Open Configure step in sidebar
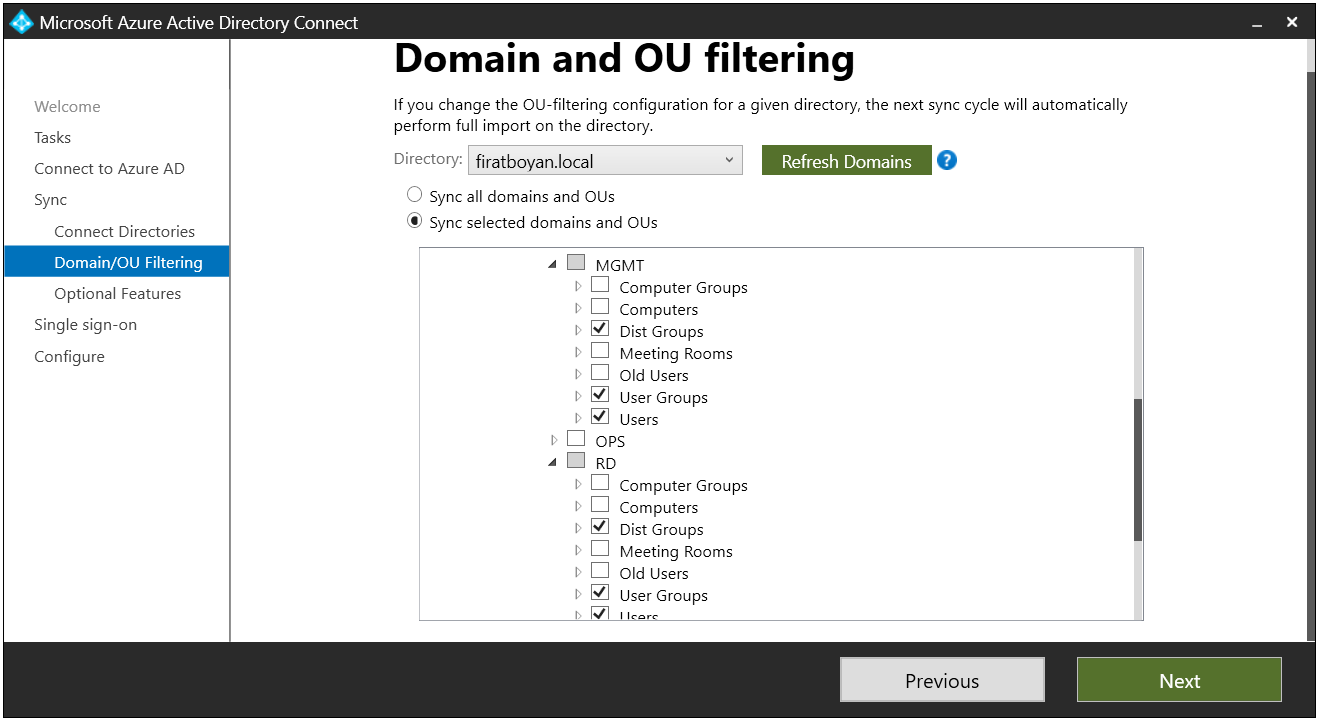 pos(69,356)
